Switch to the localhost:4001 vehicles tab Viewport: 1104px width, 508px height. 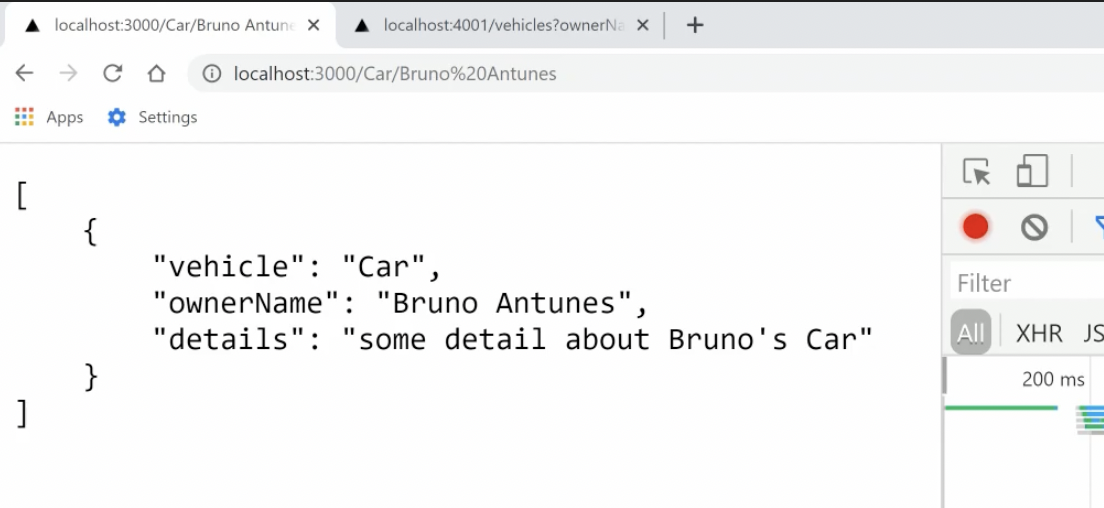tap(493, 25)
